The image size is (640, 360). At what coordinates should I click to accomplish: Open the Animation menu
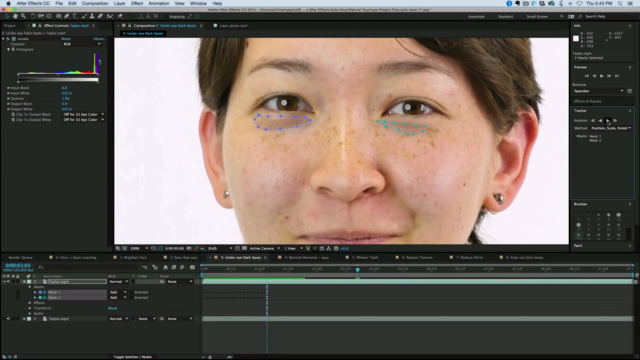point(158,3)
